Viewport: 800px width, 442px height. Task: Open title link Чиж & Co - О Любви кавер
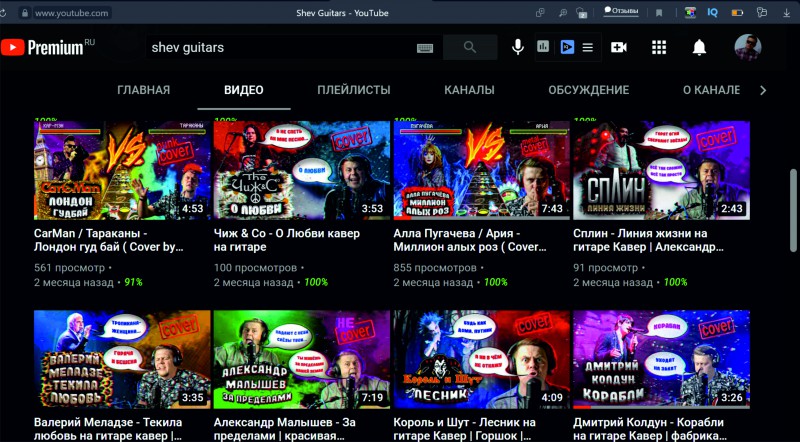(287, 240)
